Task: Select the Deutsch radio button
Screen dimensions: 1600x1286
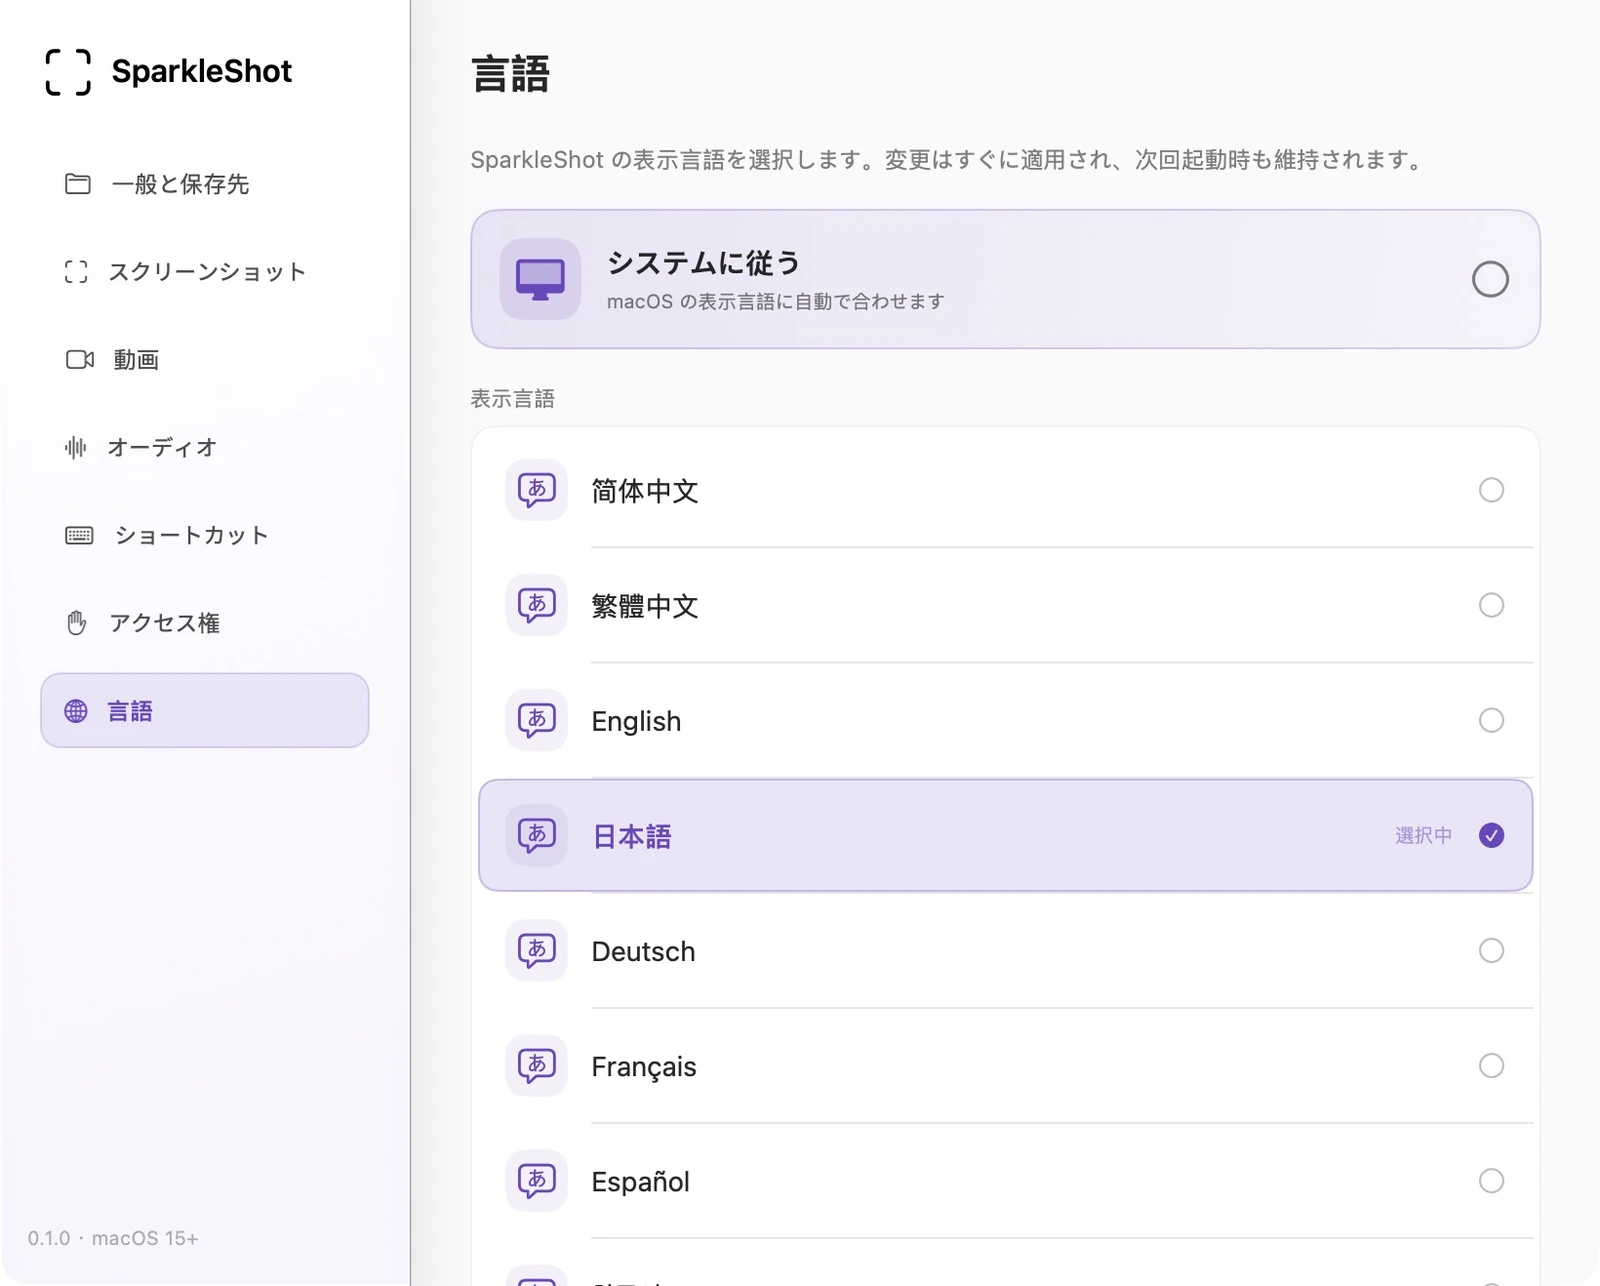Action: [x=1491, y=950]
